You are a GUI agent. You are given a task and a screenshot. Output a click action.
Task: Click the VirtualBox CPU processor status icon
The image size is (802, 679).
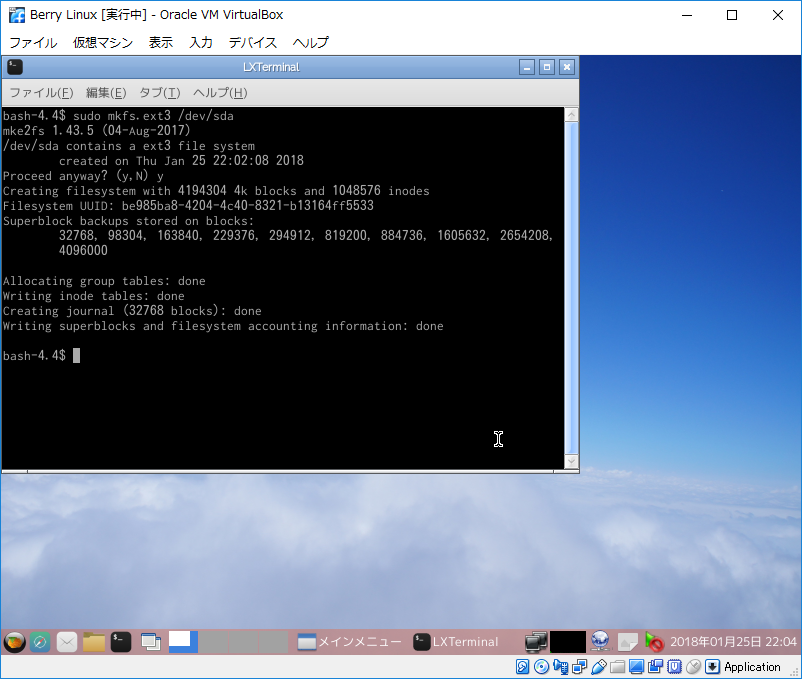click(674, 667)
